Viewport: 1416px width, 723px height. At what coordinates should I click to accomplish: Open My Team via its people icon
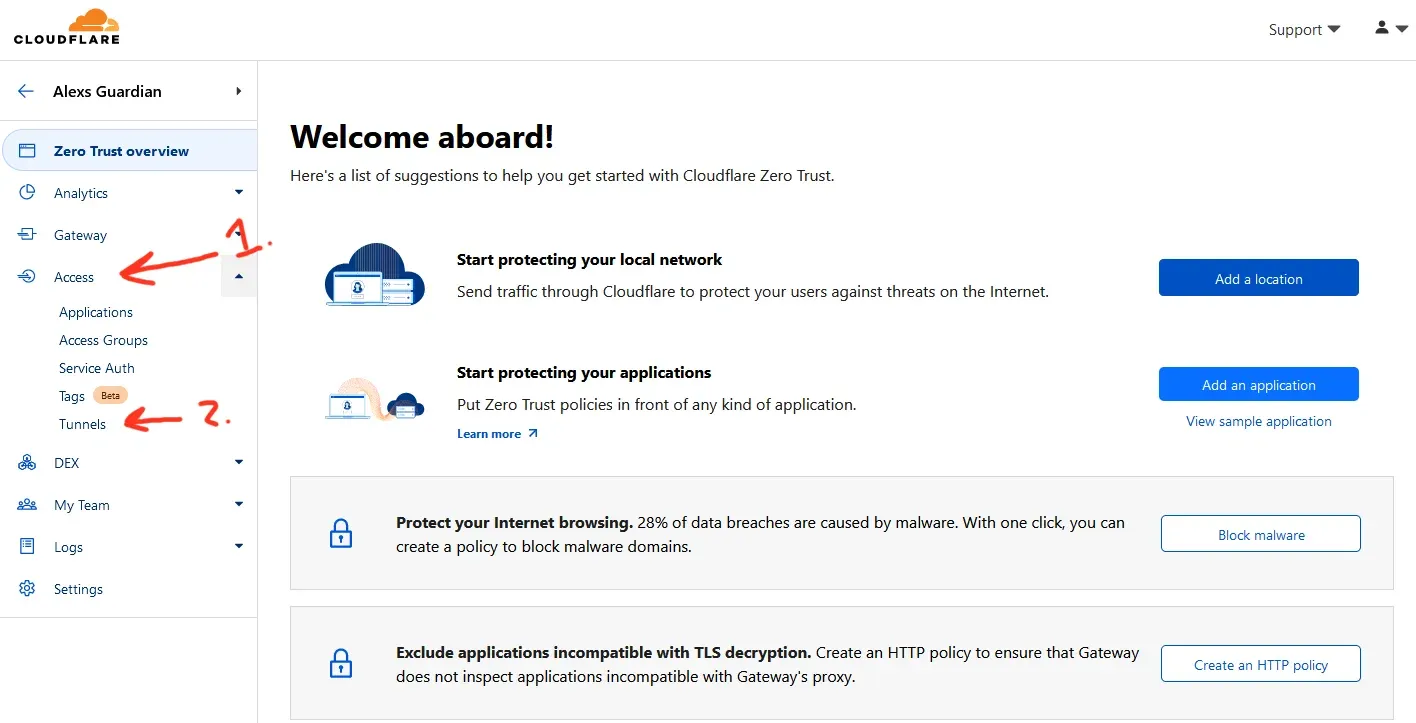coord(27,504)
